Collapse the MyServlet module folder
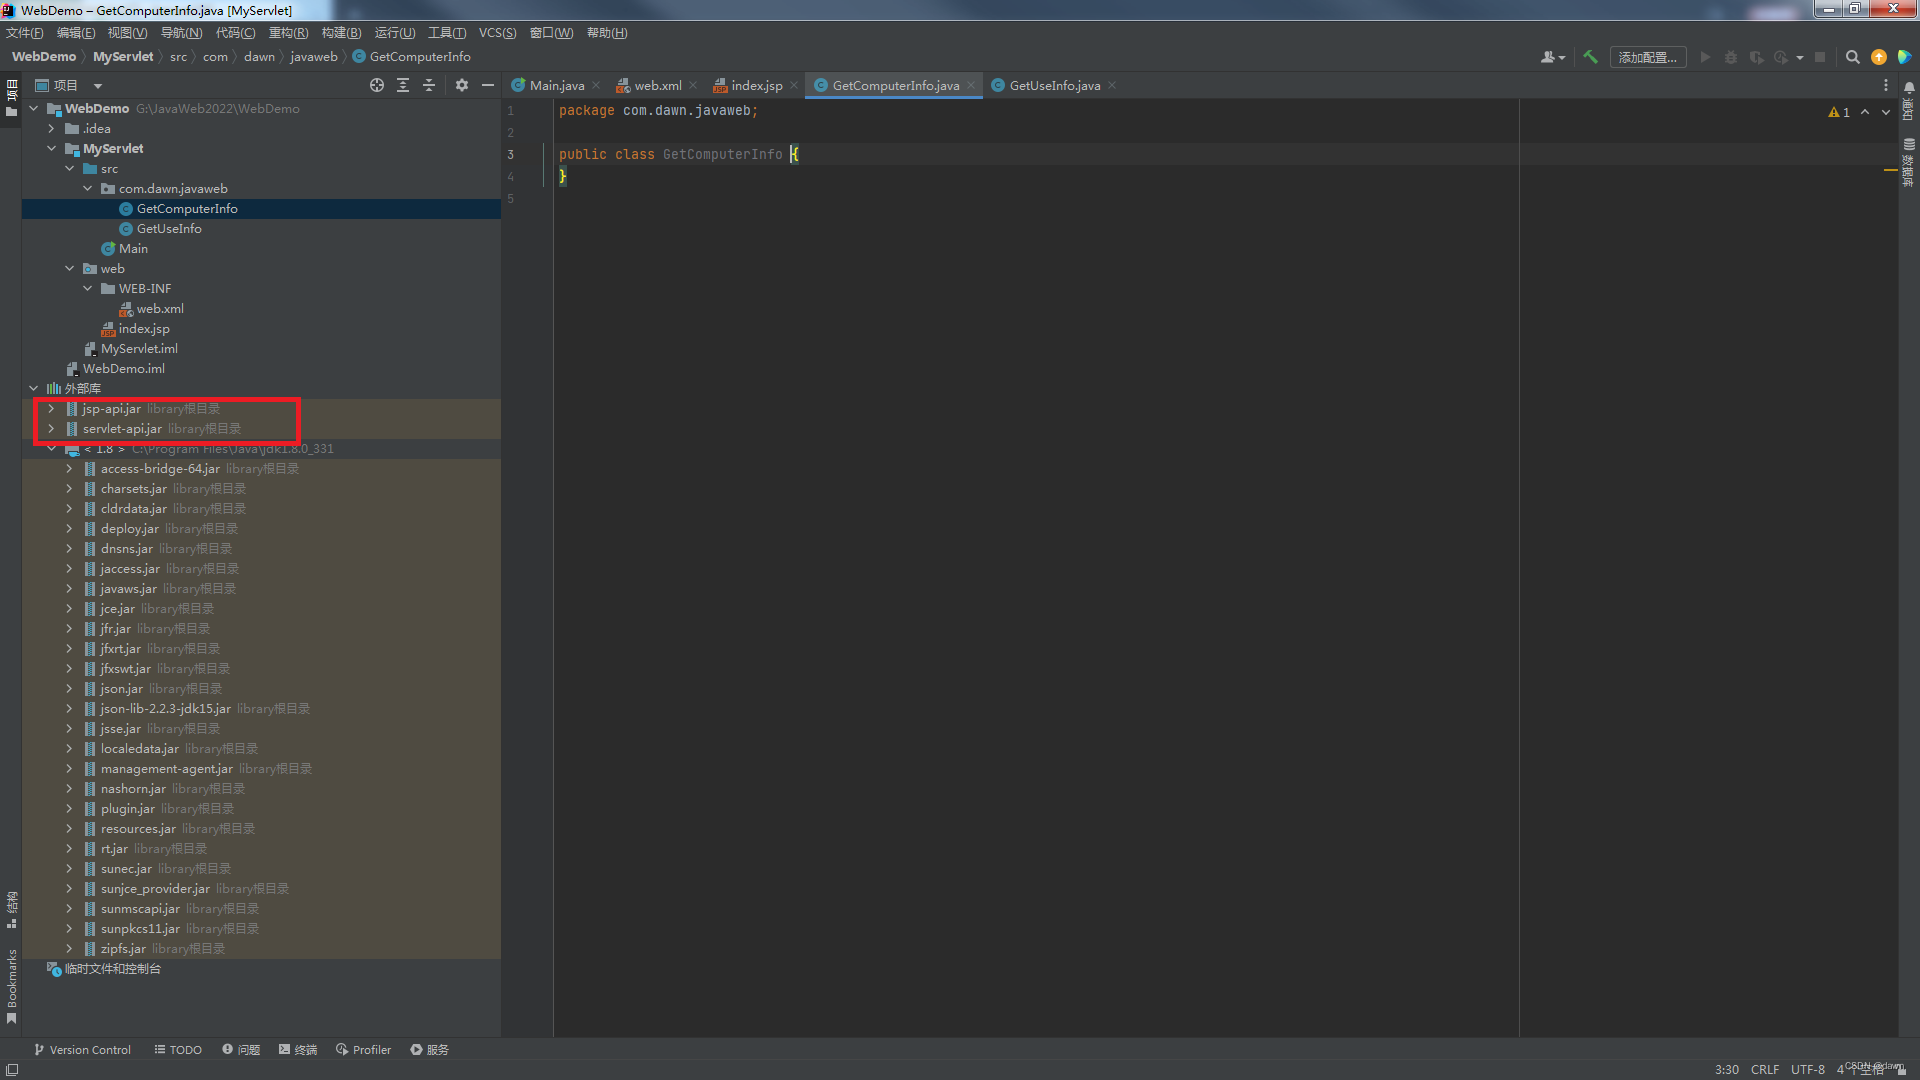 pyautogui.click(x=51, y=149)
